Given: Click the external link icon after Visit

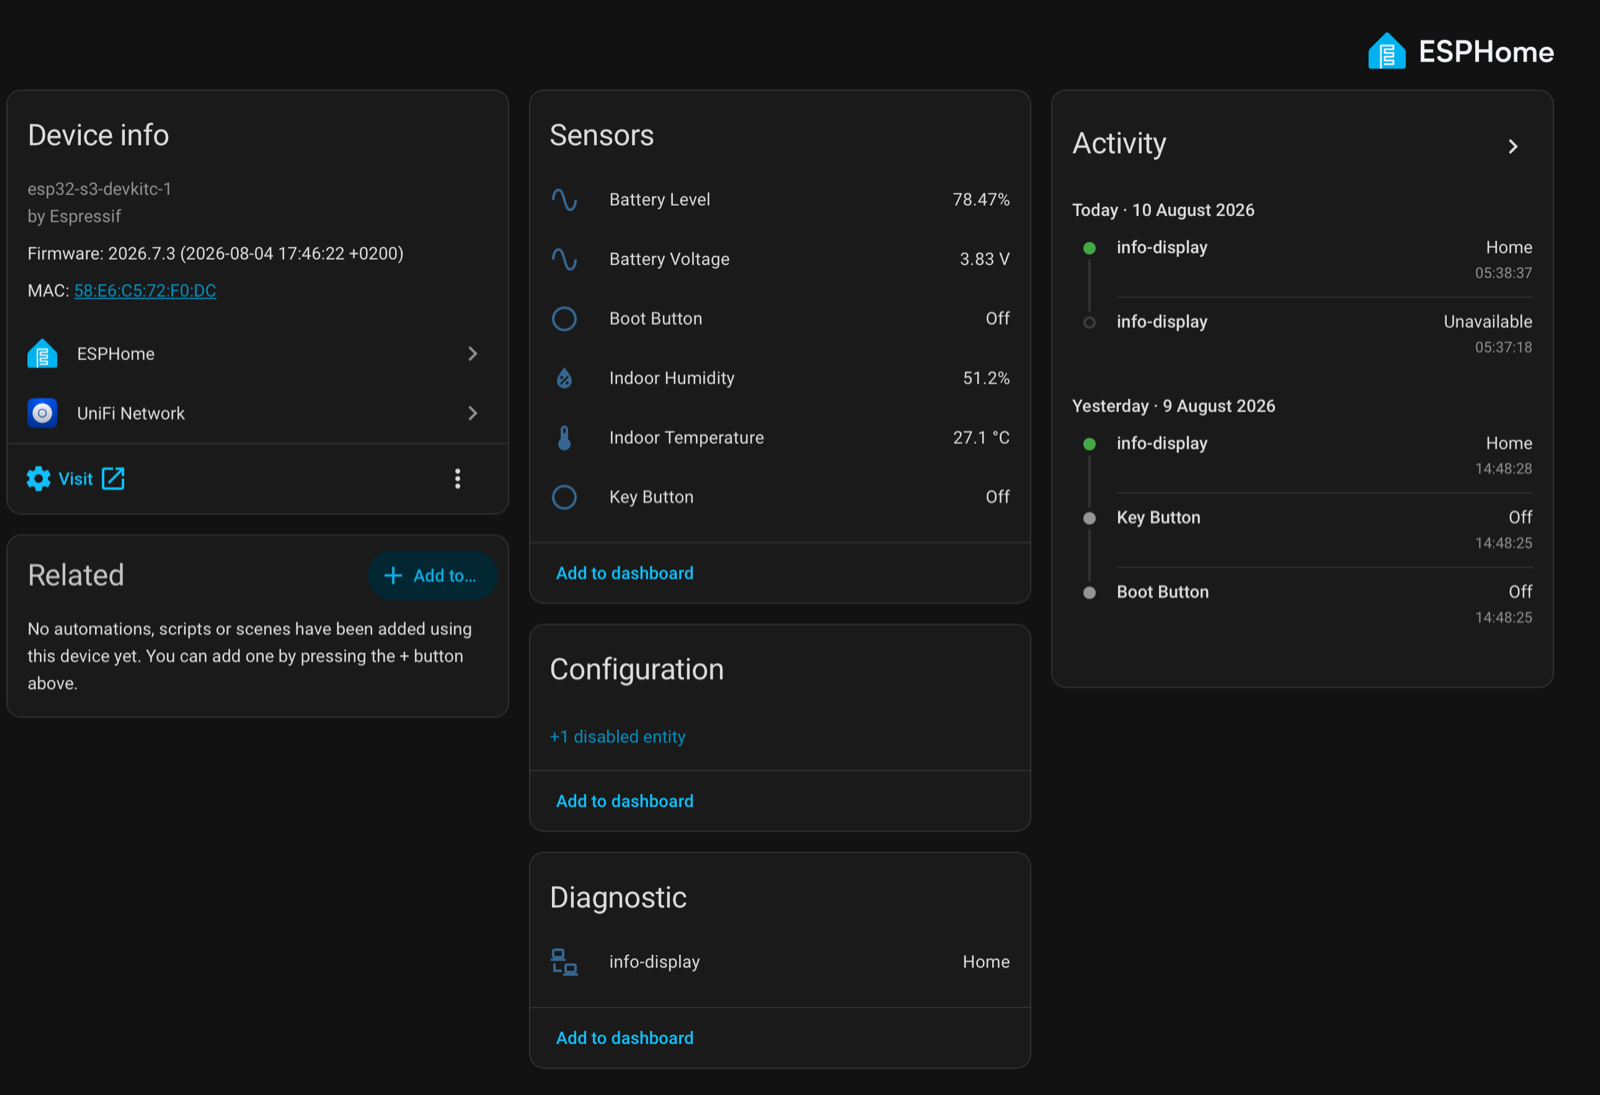Looking at the screenshot, I should pos(113,479).
